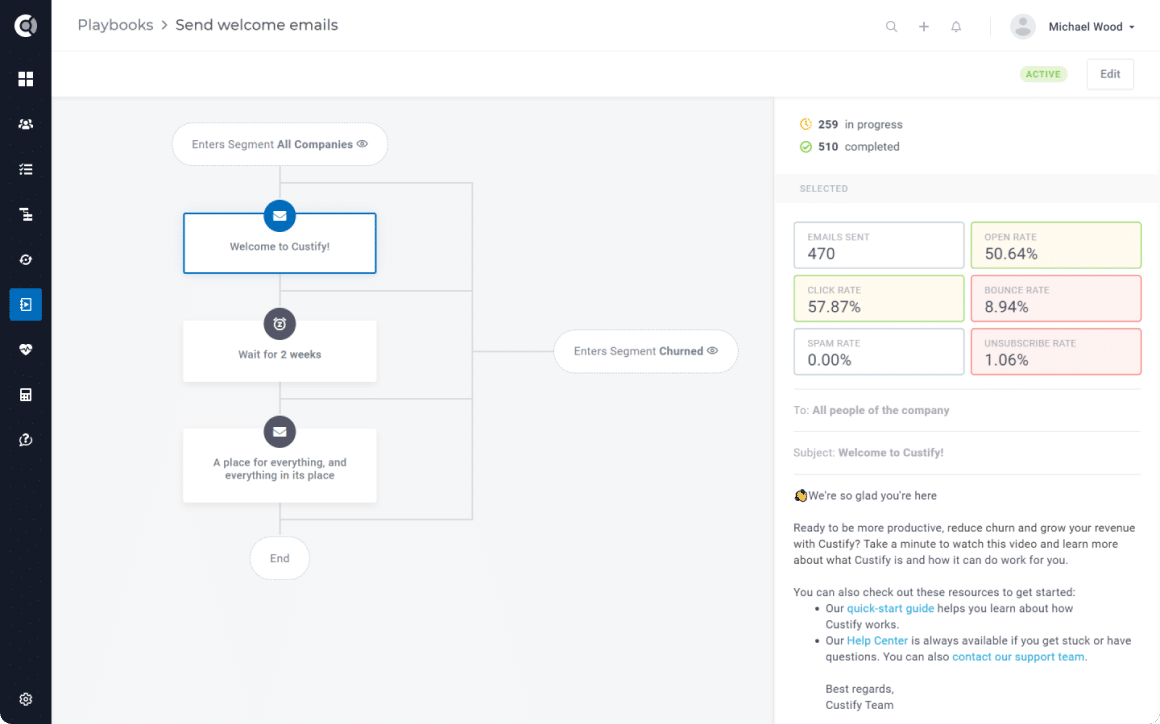
Task: Click the Enters Segment All Companies trigger
Action: coord(280,144)
